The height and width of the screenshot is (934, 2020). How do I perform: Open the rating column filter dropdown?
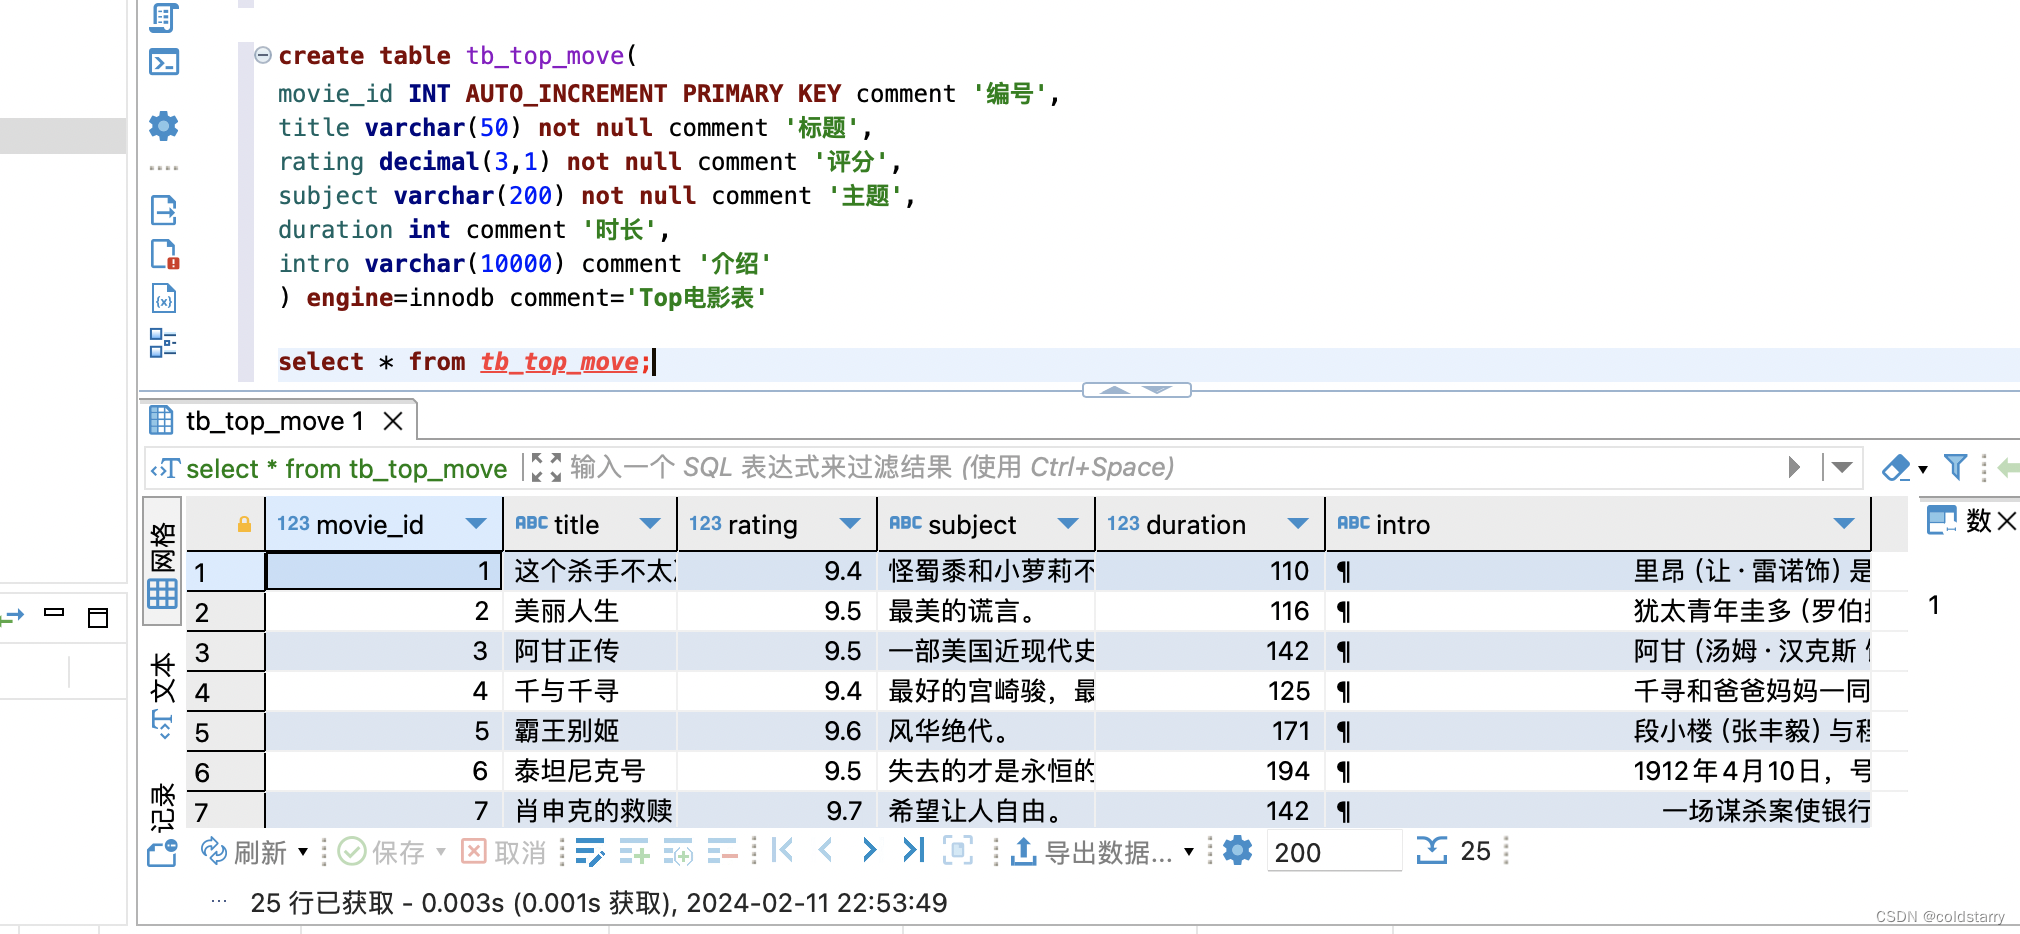(850, 524)
